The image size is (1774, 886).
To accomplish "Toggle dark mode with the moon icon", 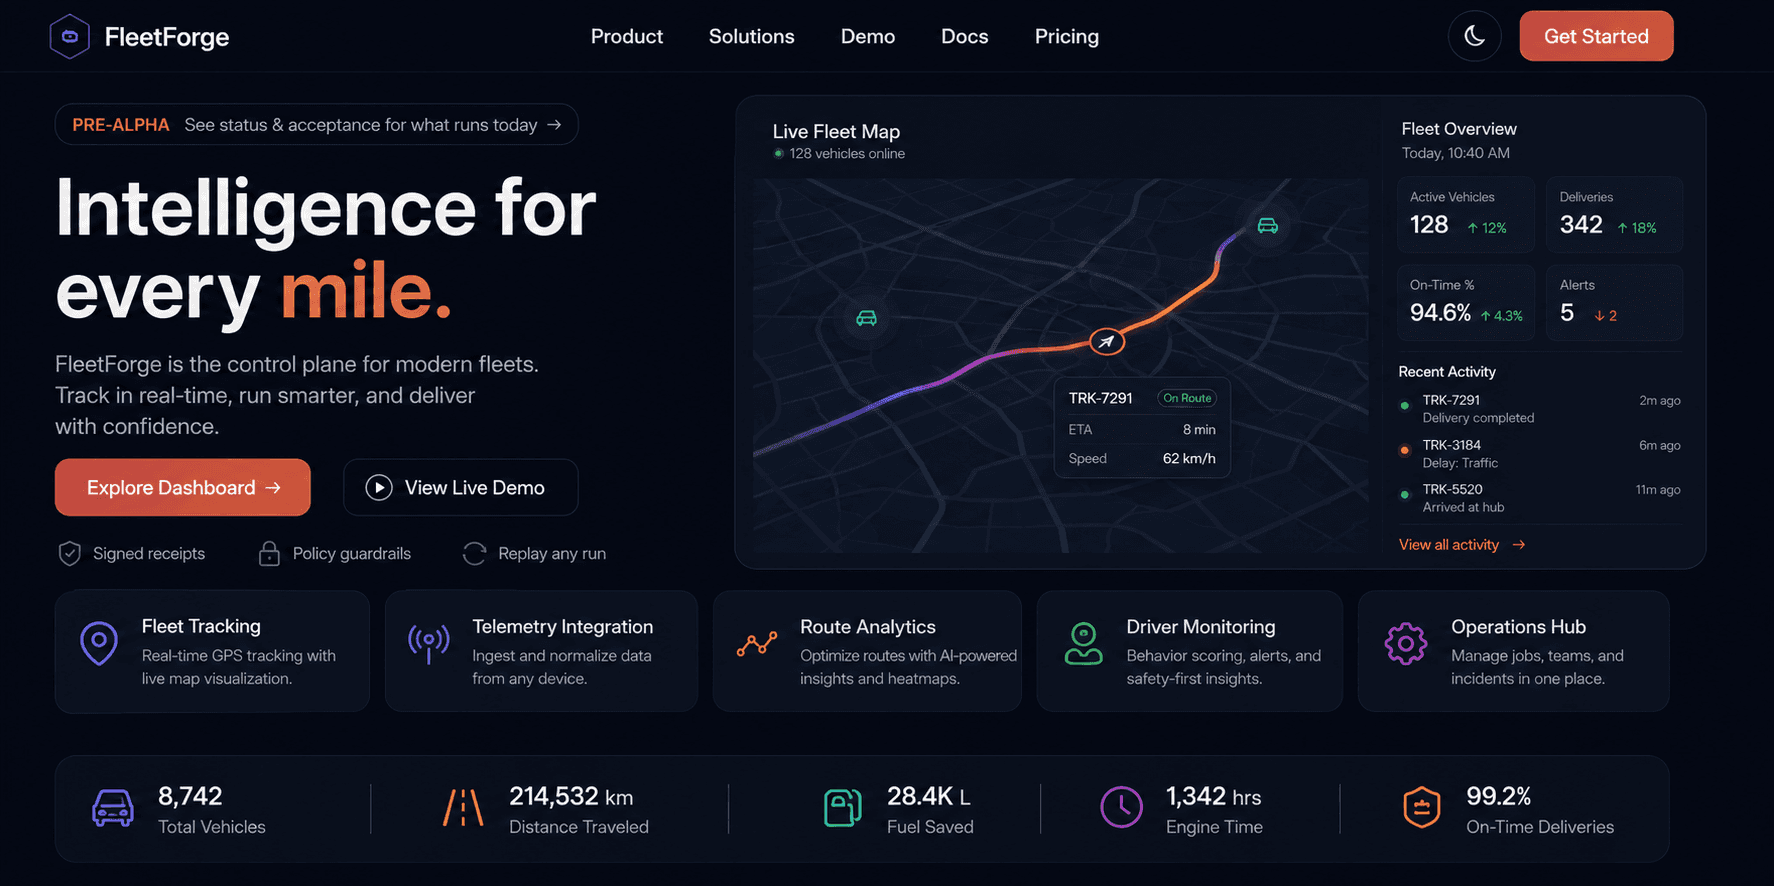I will (x=1474, y=36).
